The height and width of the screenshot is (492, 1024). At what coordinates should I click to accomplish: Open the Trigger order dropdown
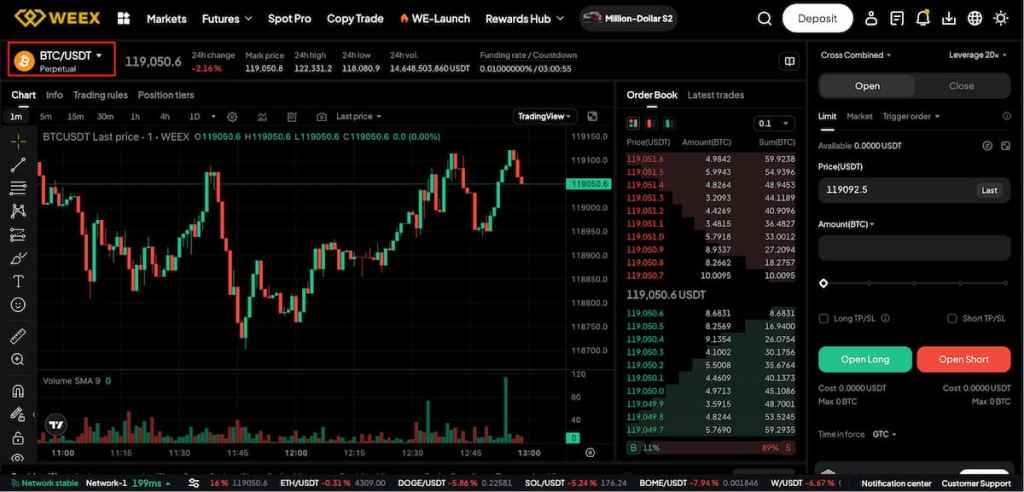click(911, 116)
